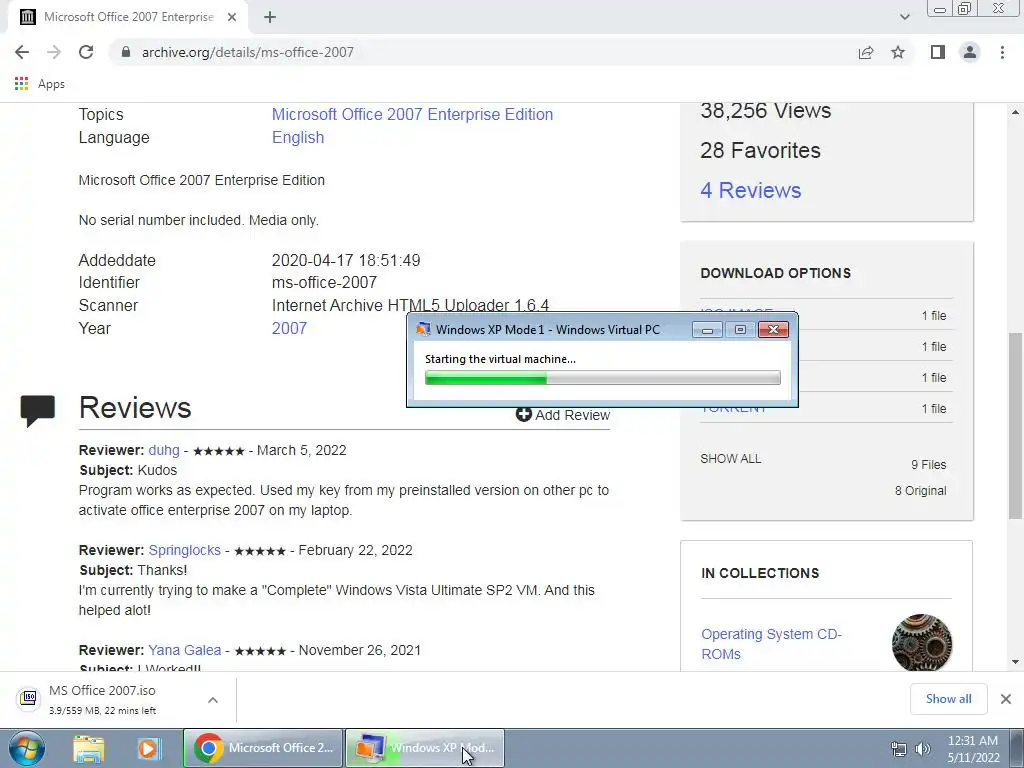Click the Windows Virtual PC title bar icon

tap(423, 329)
